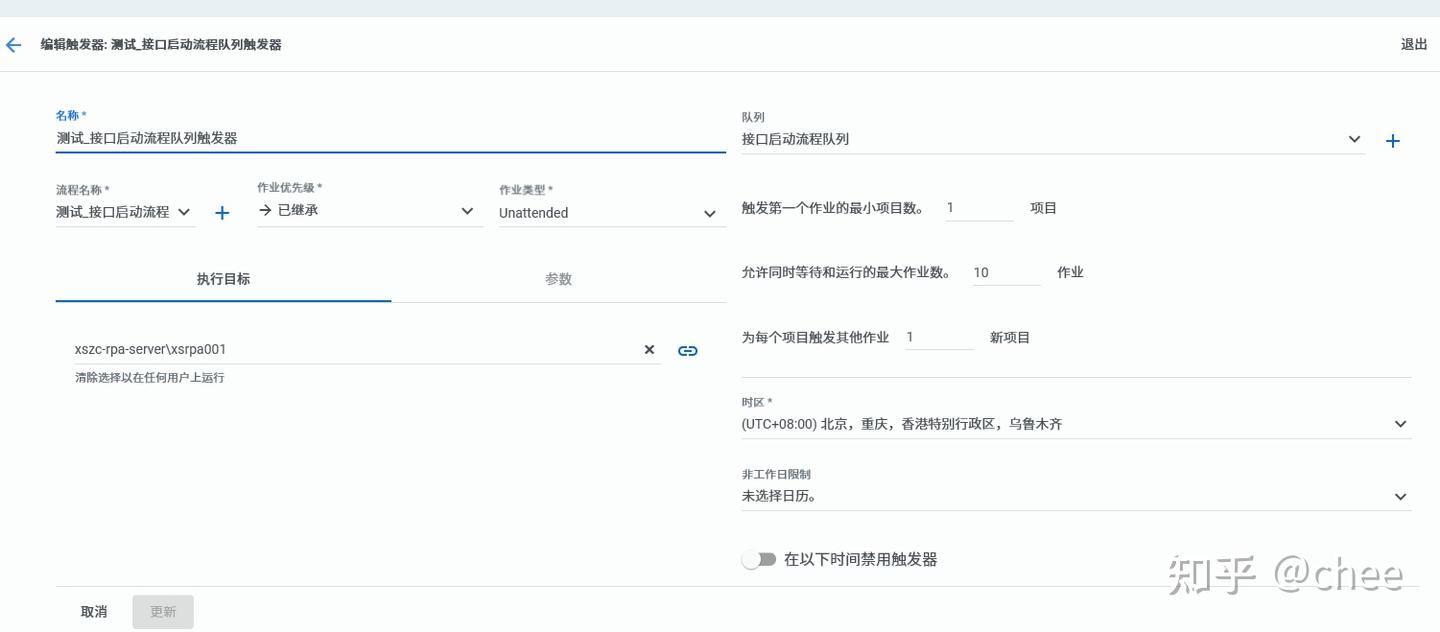Click the back arrow icon
The image size is (1440, 632).
click(13, 45)
